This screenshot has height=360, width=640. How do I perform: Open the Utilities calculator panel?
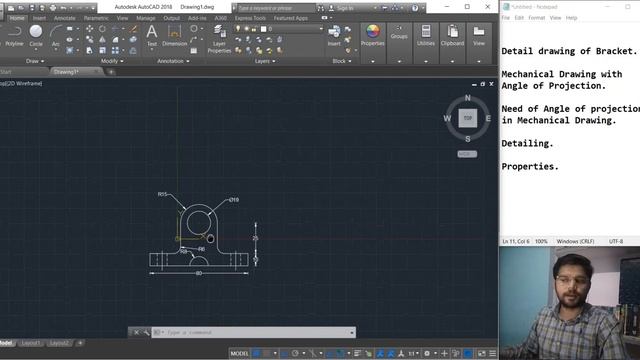(426, 35)
